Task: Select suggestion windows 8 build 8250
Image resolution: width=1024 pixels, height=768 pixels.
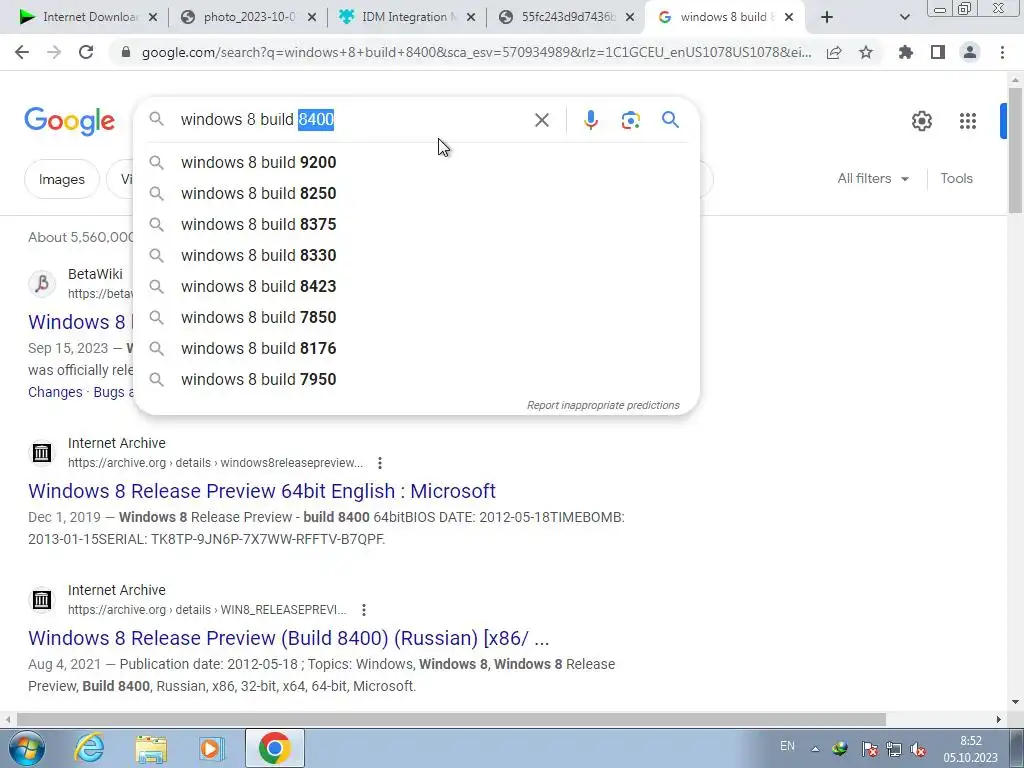Action: click(x=417, y=193)
